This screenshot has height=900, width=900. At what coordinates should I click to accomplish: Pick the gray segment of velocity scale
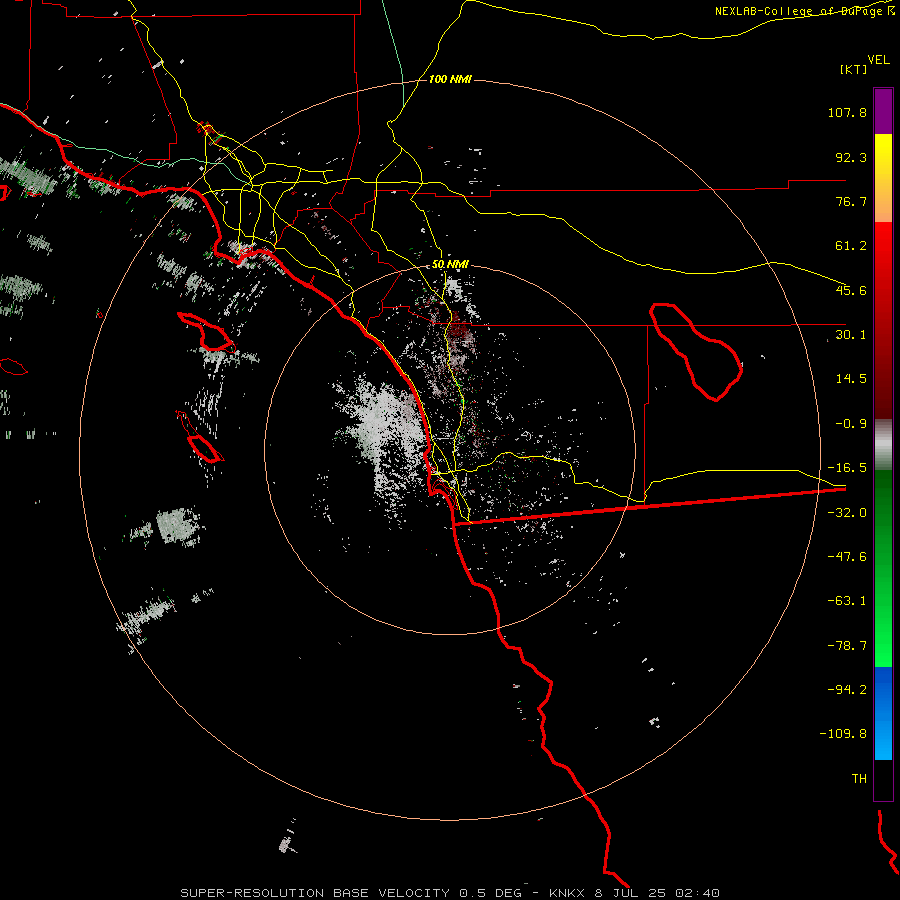tap(883, 445)
